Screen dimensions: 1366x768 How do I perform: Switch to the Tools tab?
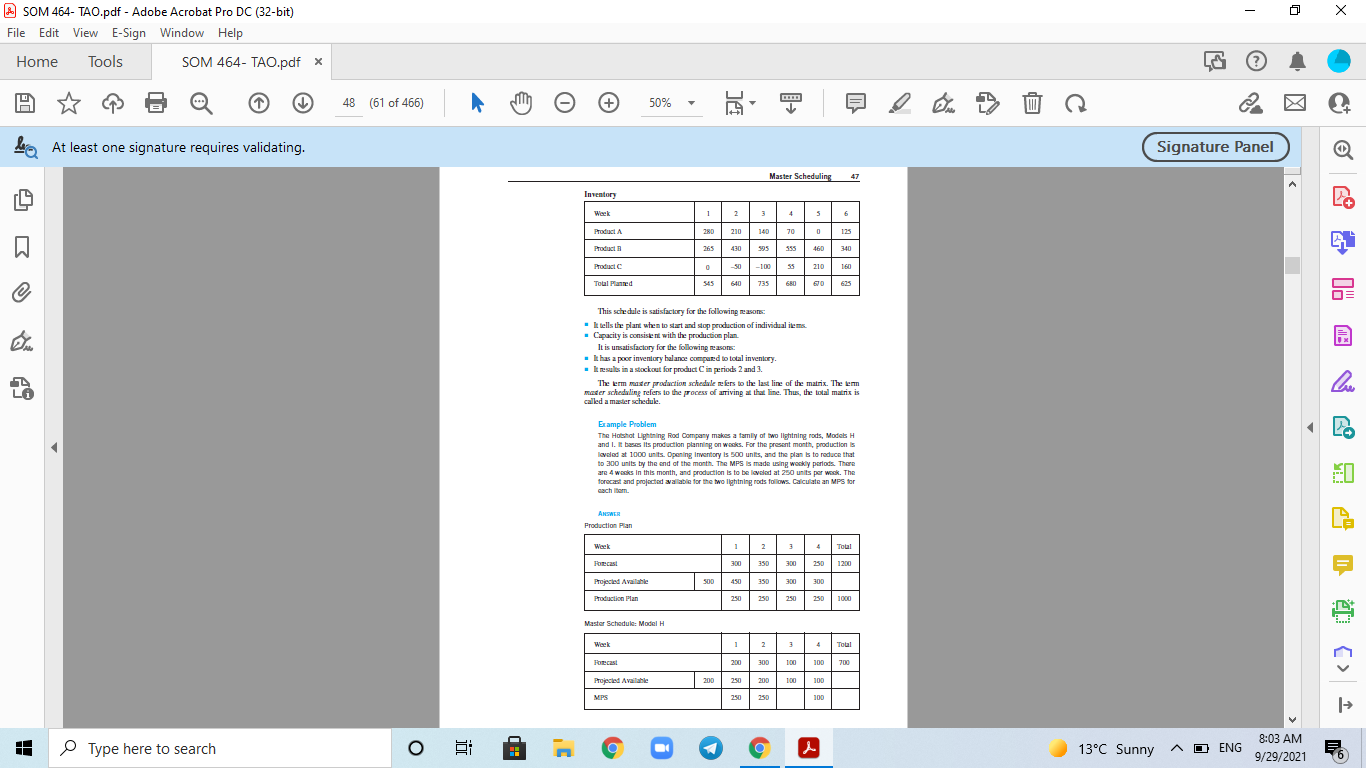(x=105, y=61)
